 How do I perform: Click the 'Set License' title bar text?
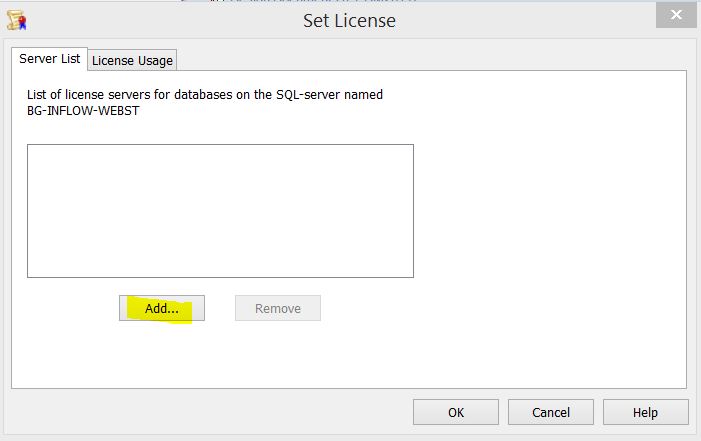[x=349, y=20]
